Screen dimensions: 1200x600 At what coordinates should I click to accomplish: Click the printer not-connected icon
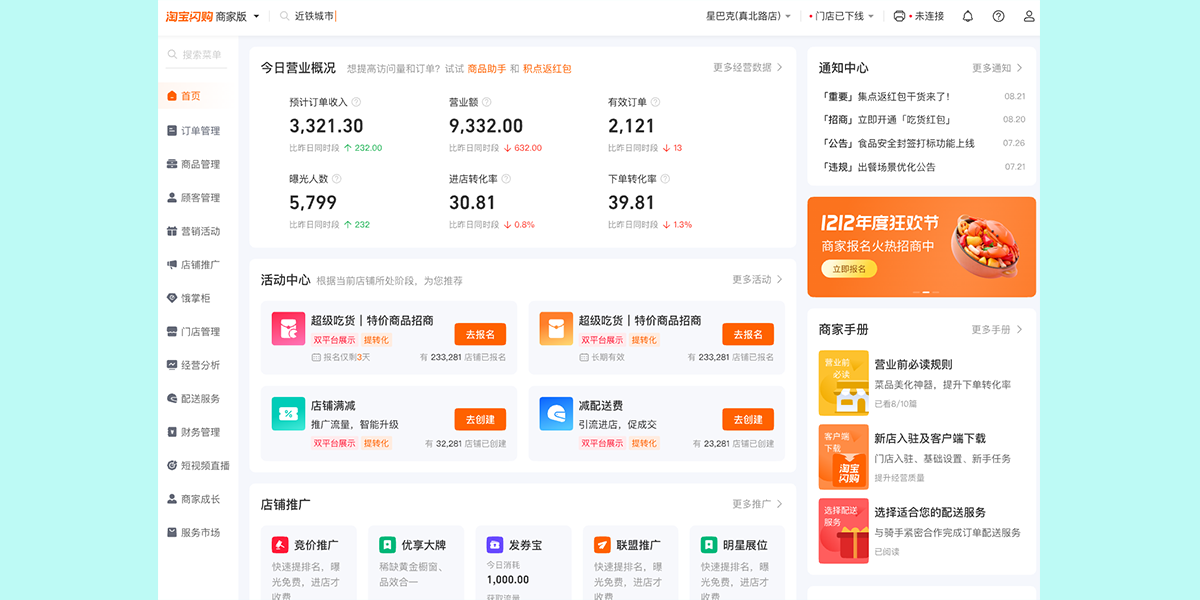click(899, 16)
